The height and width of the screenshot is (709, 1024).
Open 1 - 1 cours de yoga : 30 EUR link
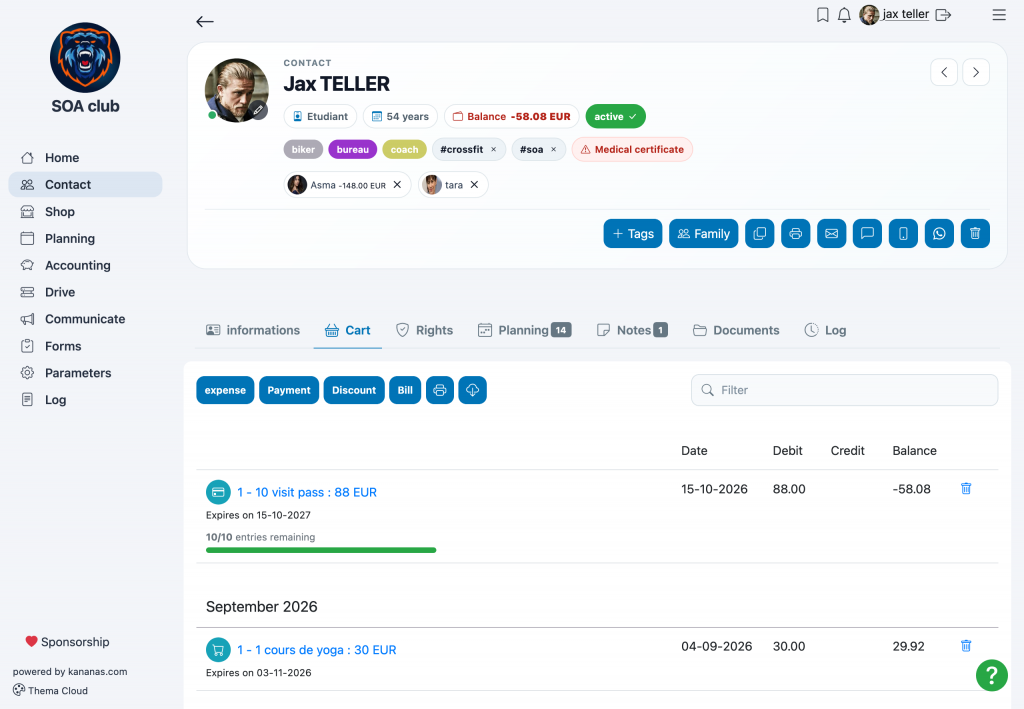(317, 650)
